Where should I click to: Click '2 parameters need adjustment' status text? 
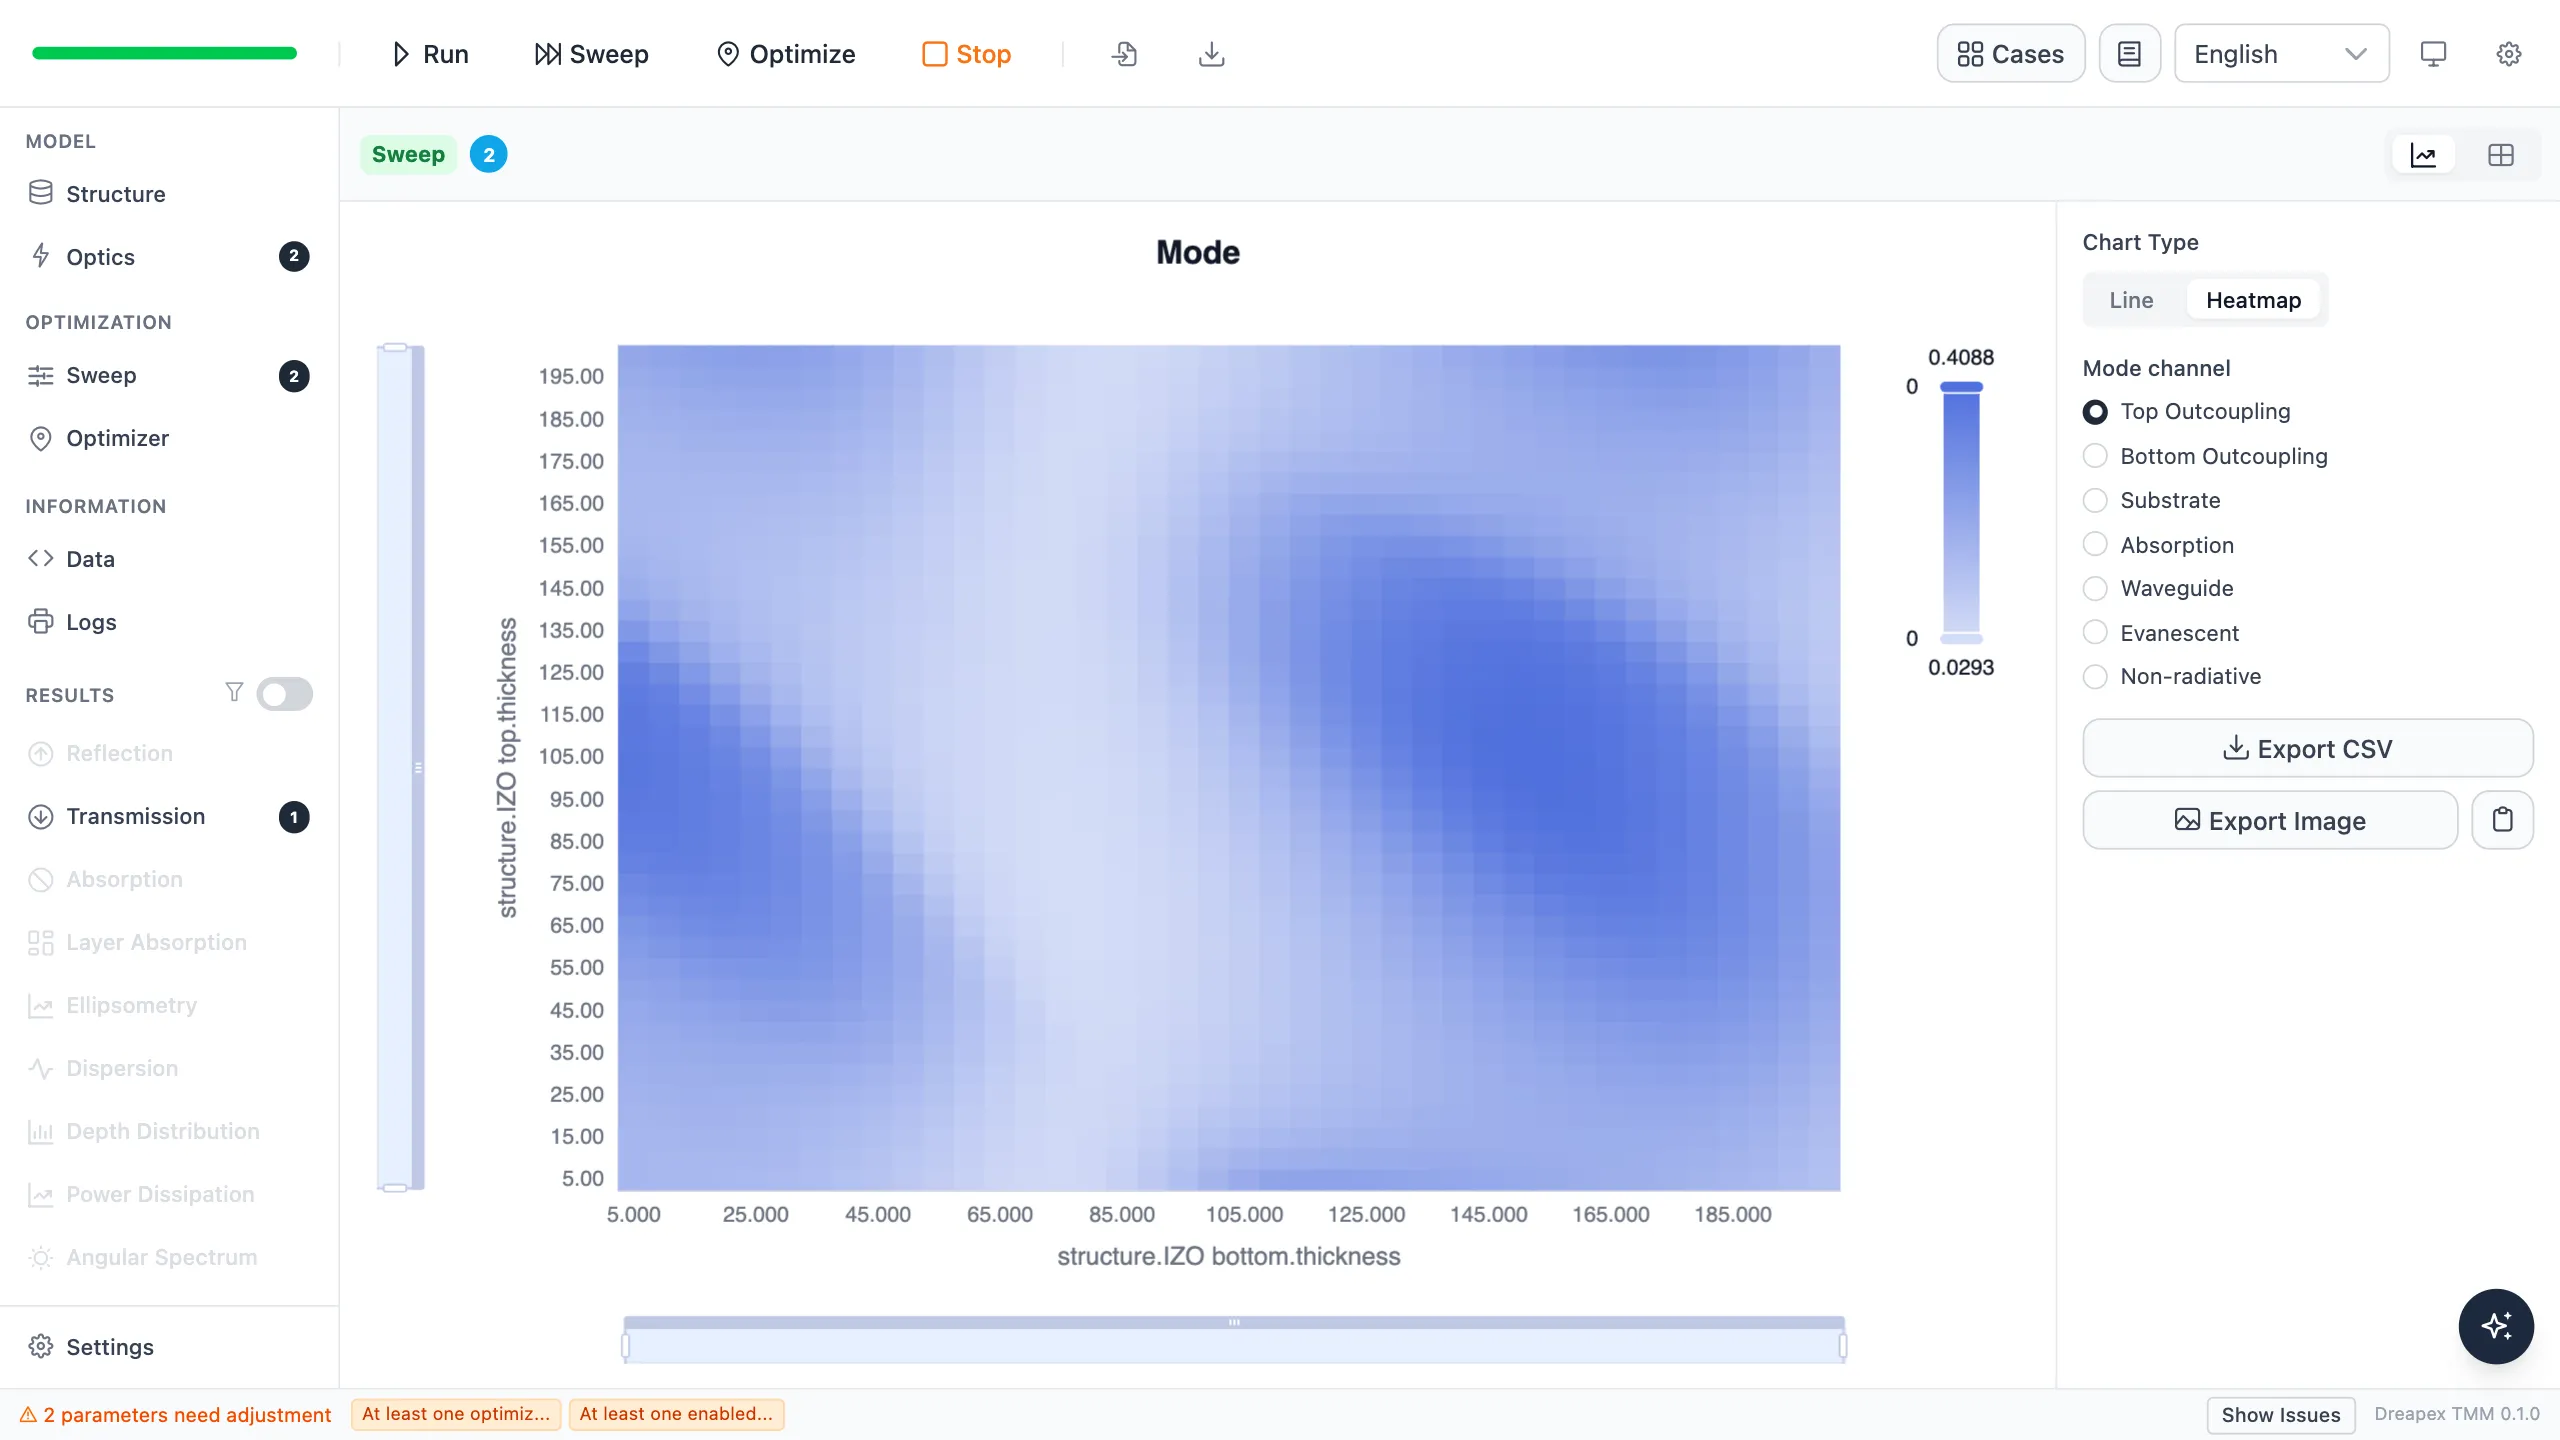(187, 1415)
